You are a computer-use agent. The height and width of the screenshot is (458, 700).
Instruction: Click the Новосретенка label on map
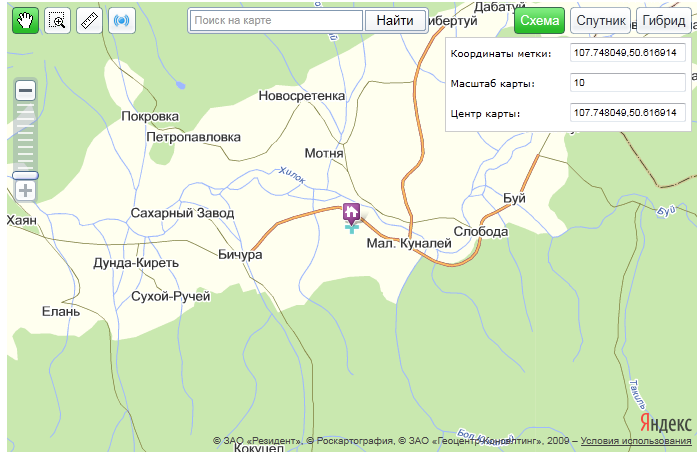[302, 96]
